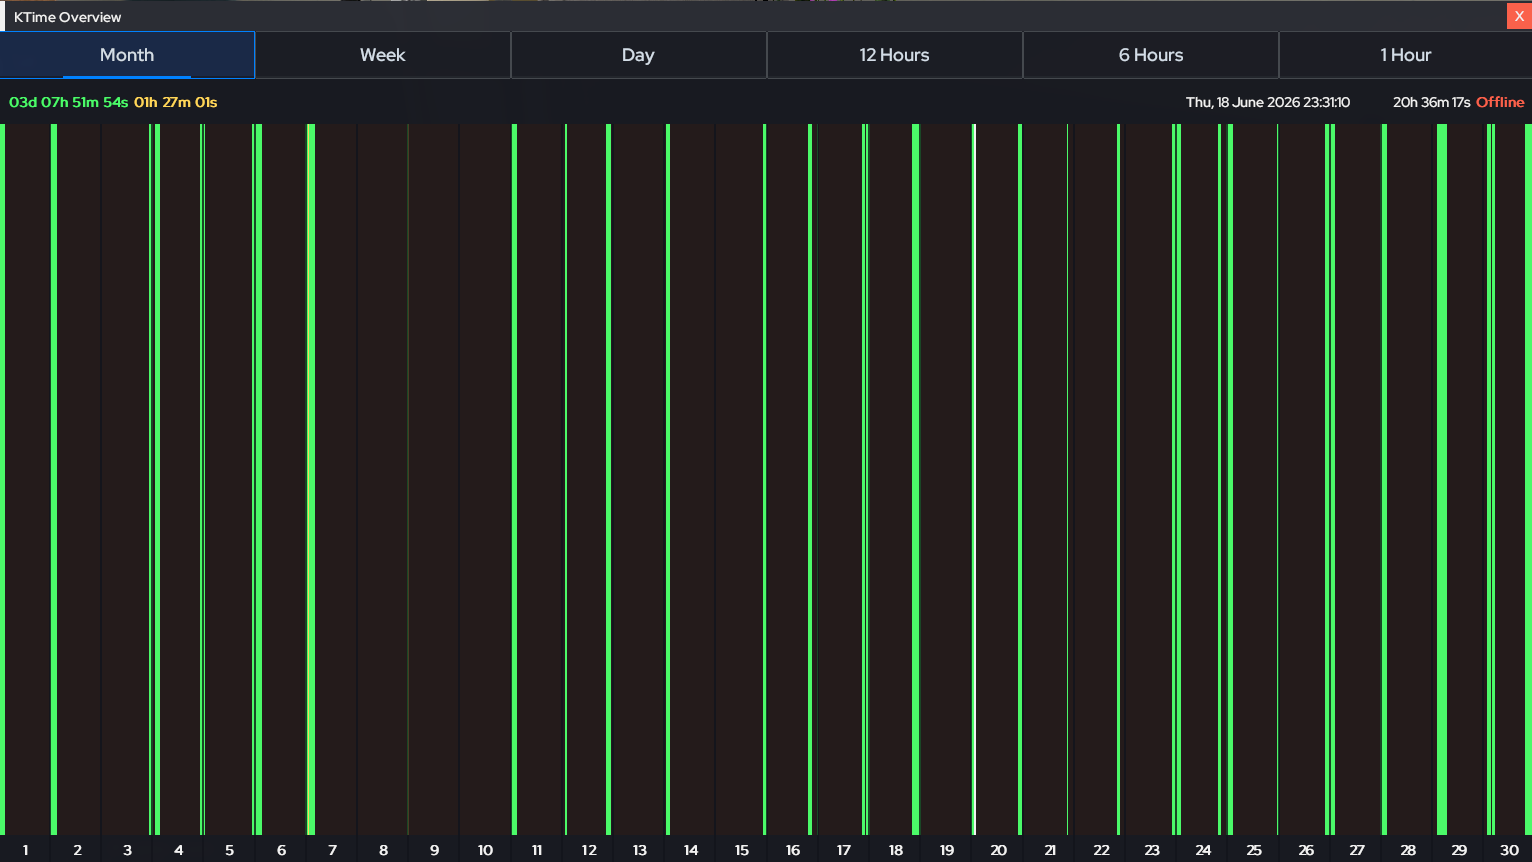Switch to 6 Hours tab
1532x862 pixels.
point(1150,55)
